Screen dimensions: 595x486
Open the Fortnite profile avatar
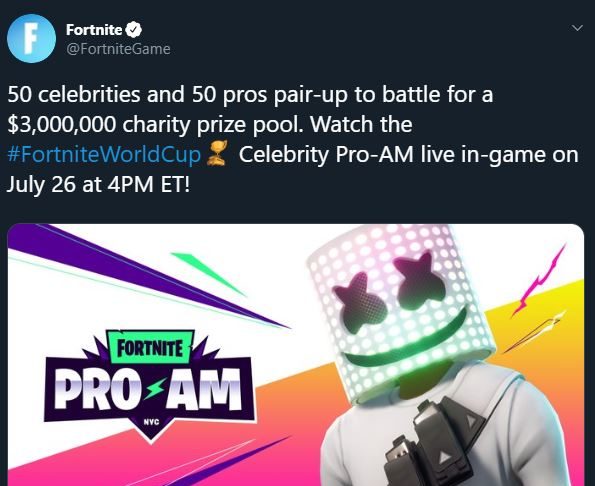31,38
